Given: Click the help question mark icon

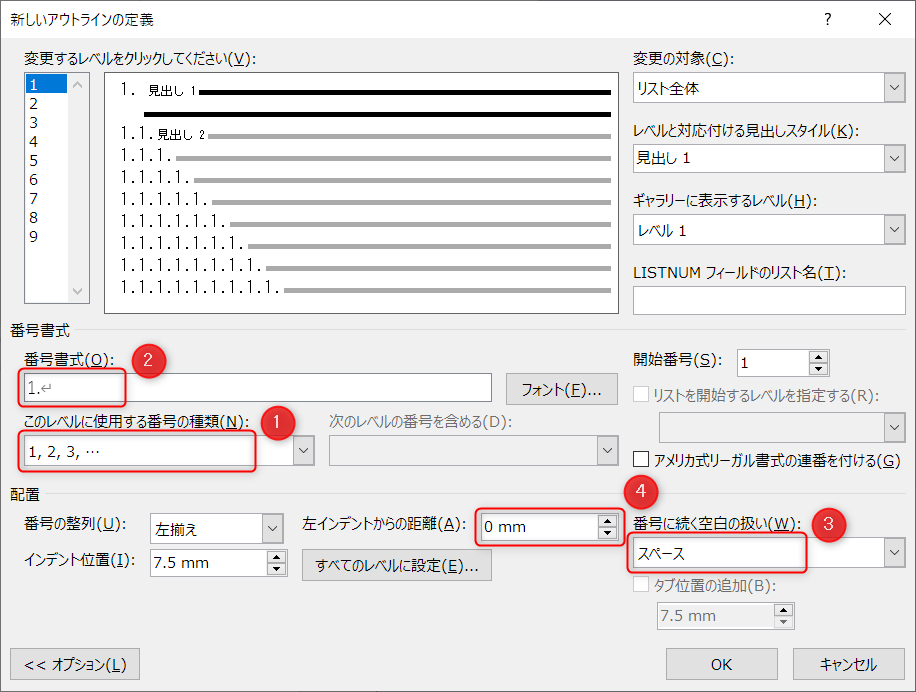Looking at the screenshot, I should (x=827, y=19).
